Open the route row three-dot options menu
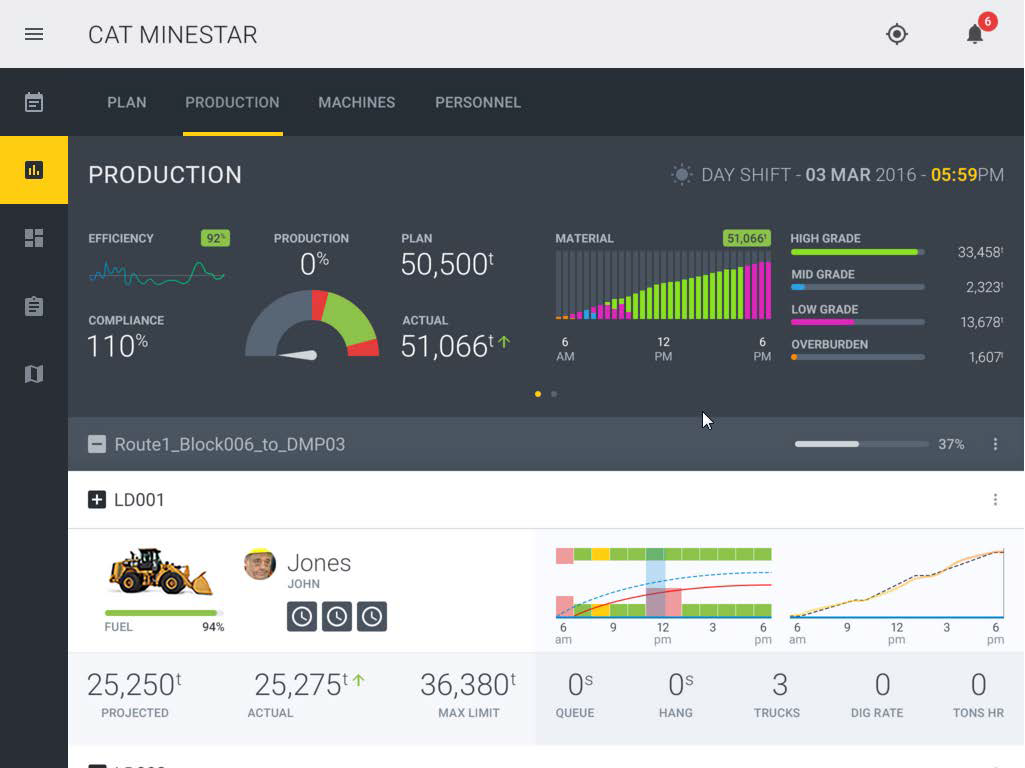The image size is (1025, 768). tap(995, 444)
